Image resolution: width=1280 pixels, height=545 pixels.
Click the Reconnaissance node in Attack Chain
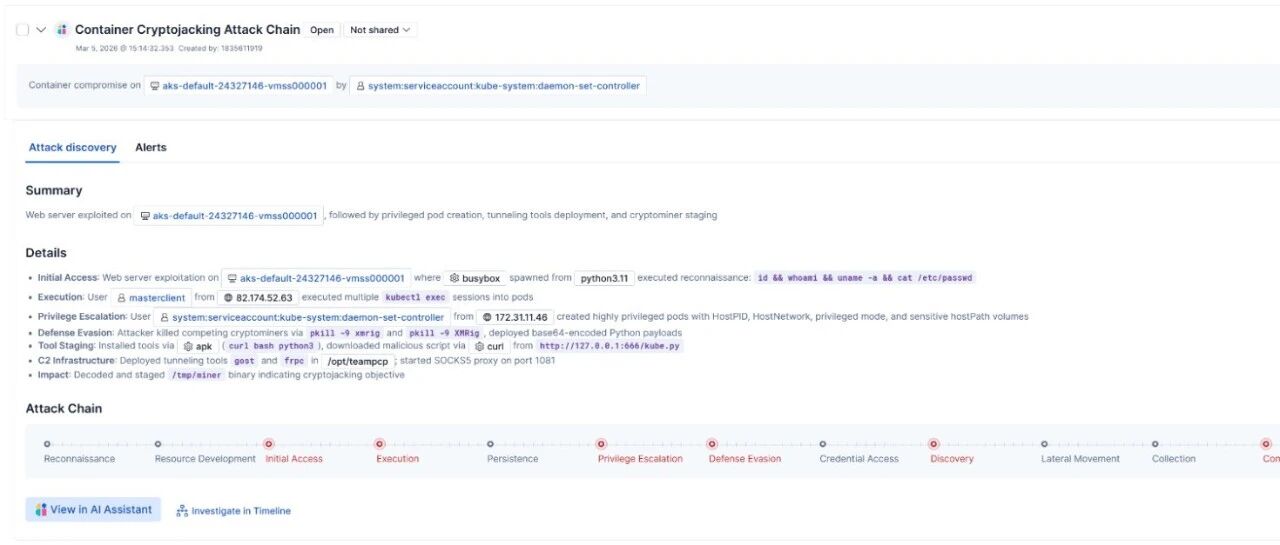pyautogui.click(x=47, y=444)
